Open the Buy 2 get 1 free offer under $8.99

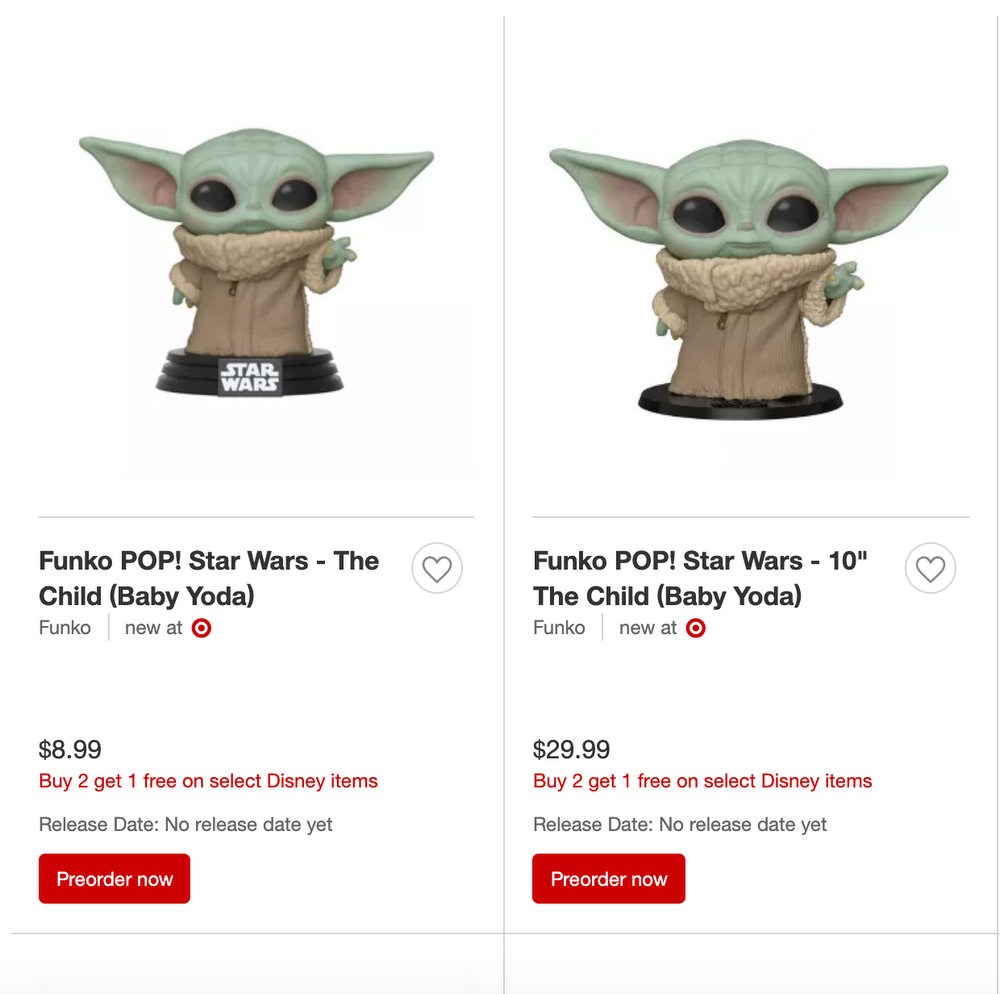[x=208, y=781]
